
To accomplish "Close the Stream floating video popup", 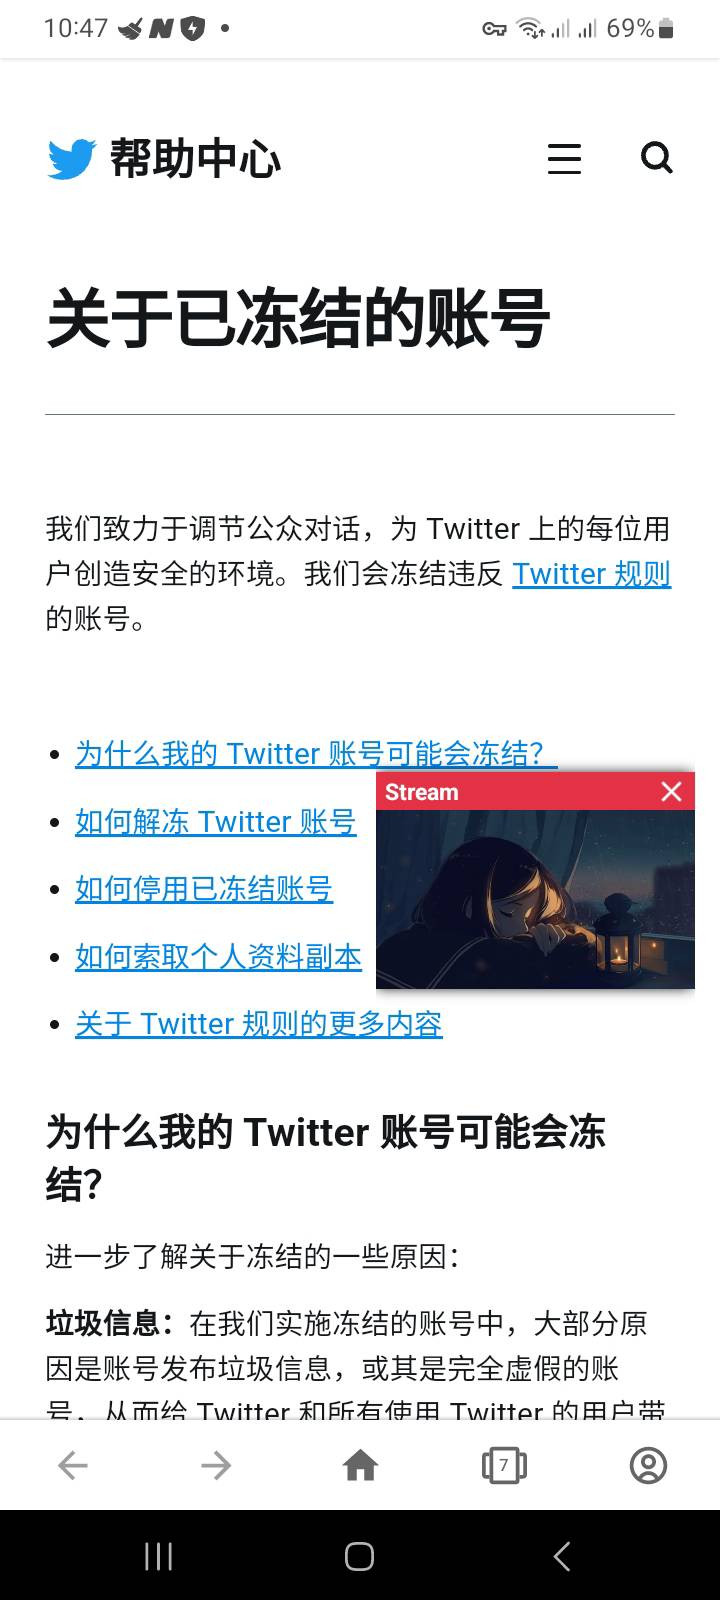I will pos(672,792).
